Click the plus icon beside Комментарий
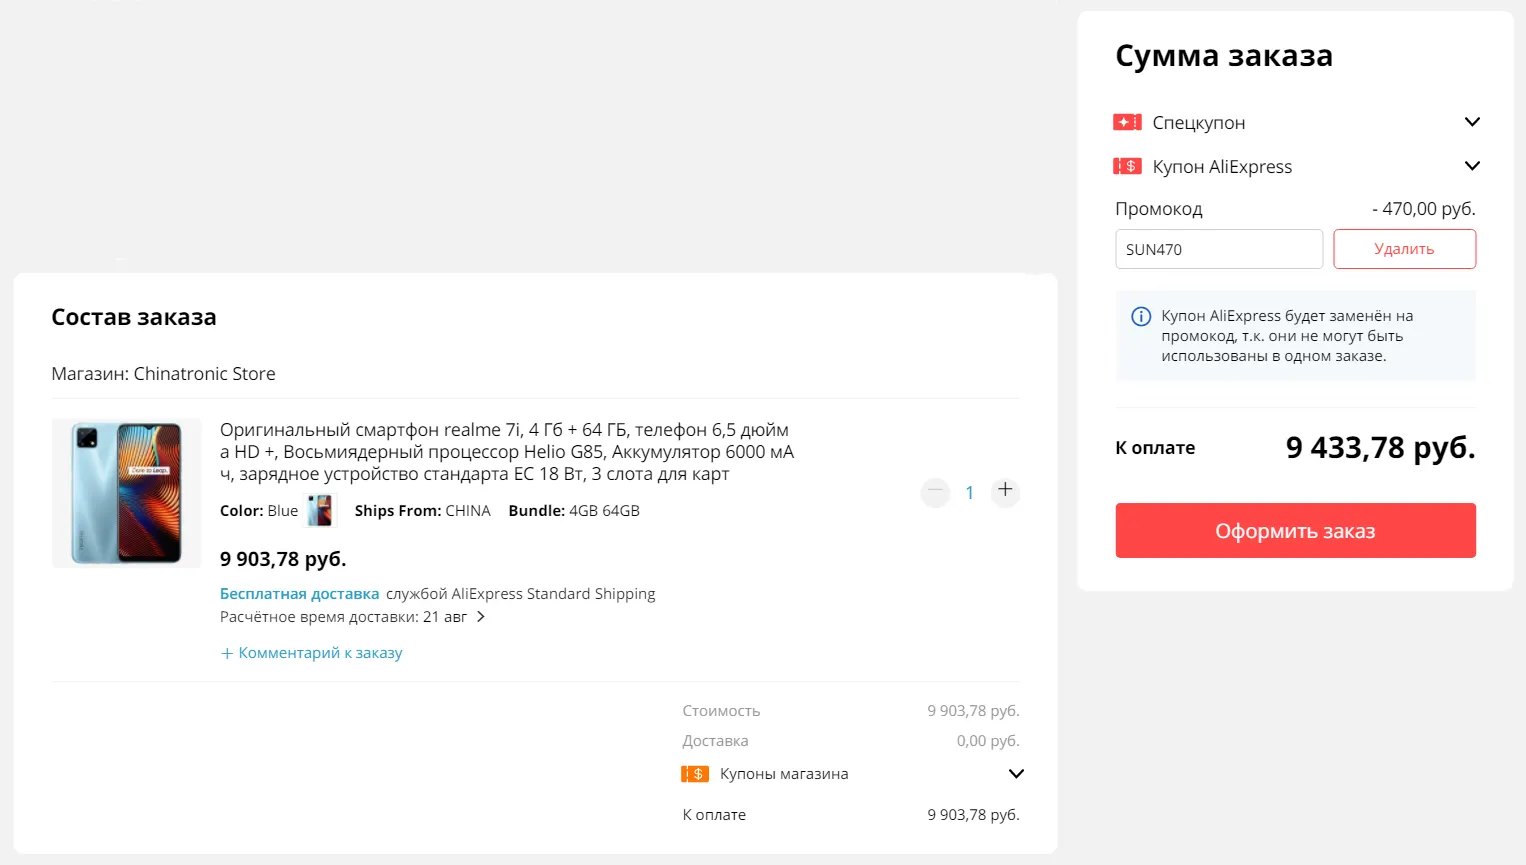The image size is (1526, 865). pos(227,654)
